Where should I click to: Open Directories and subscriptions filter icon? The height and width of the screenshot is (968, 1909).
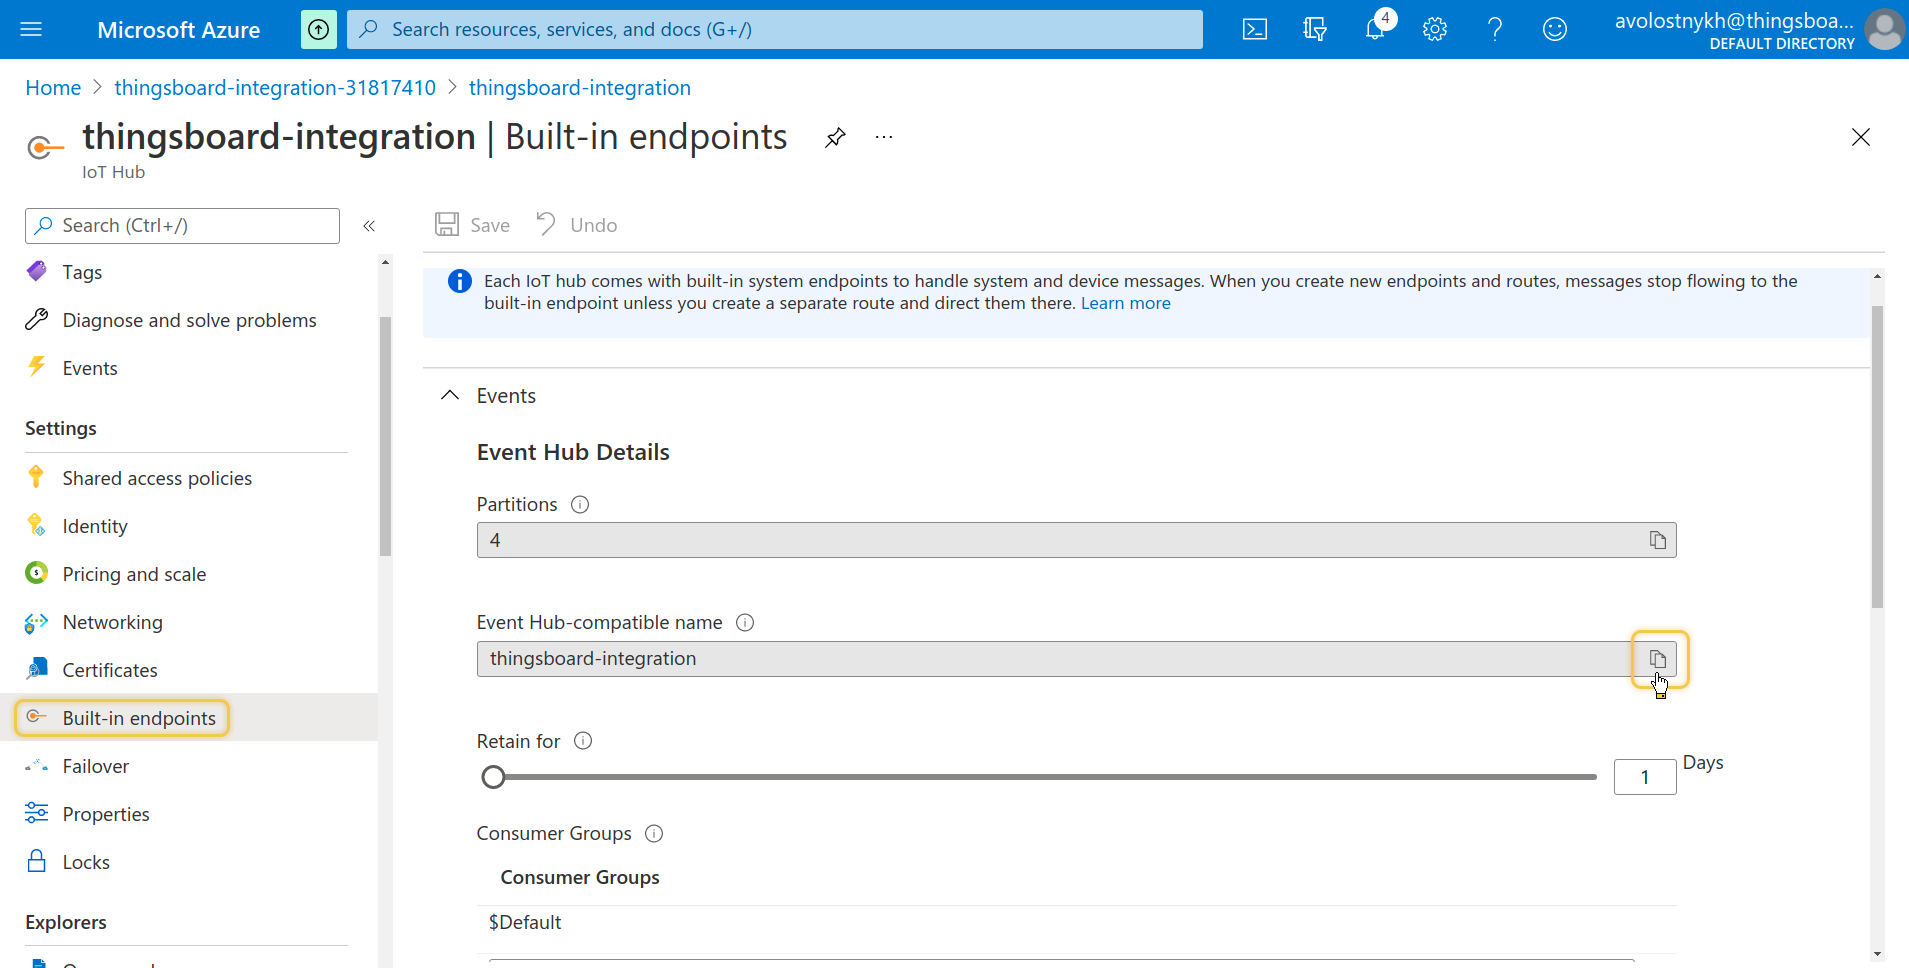[1315, 29]
